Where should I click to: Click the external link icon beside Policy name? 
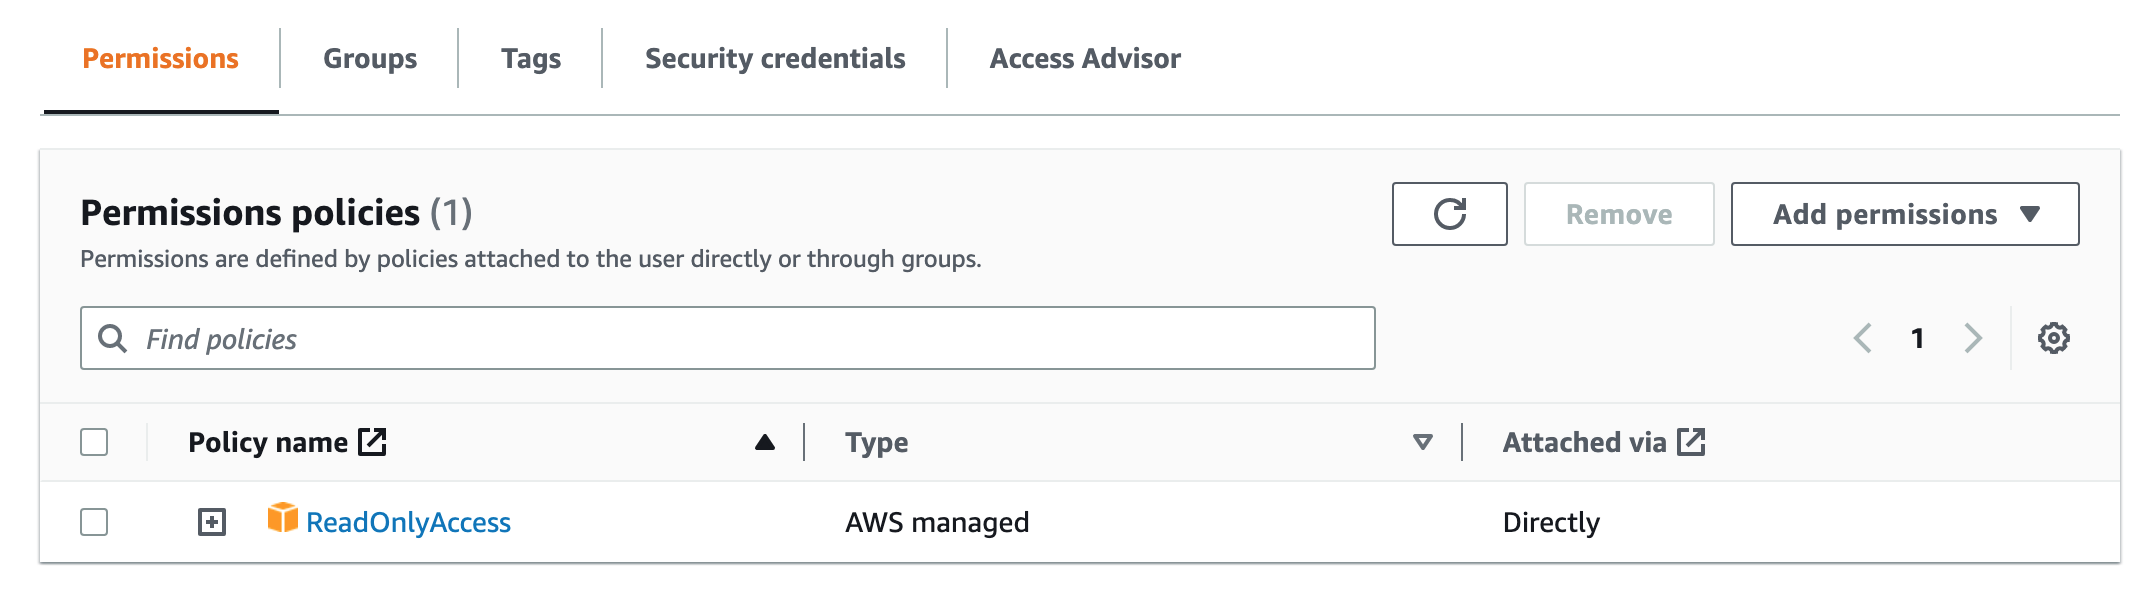(x=372, y=441)
